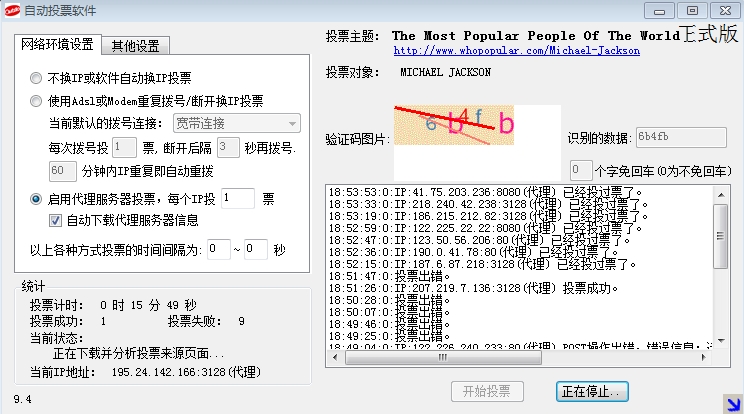Select log entry for IP 218.240.42.238:3128

coord(488,204)
